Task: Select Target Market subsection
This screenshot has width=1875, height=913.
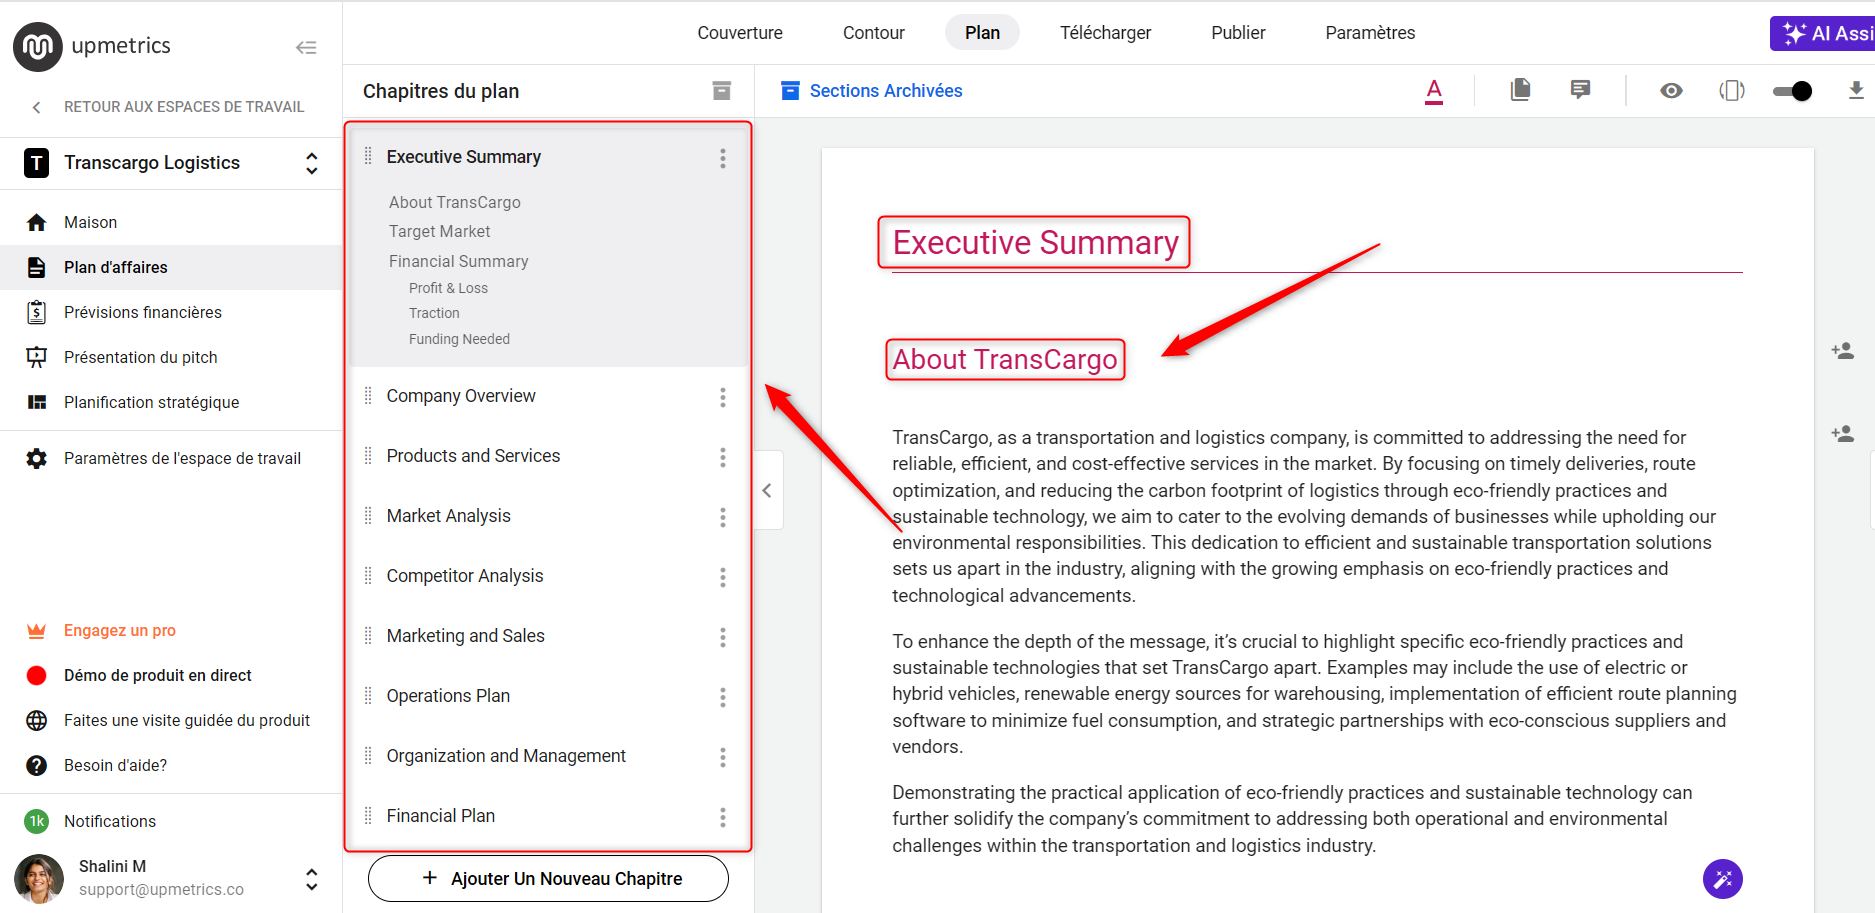Action: pos(440,231)
